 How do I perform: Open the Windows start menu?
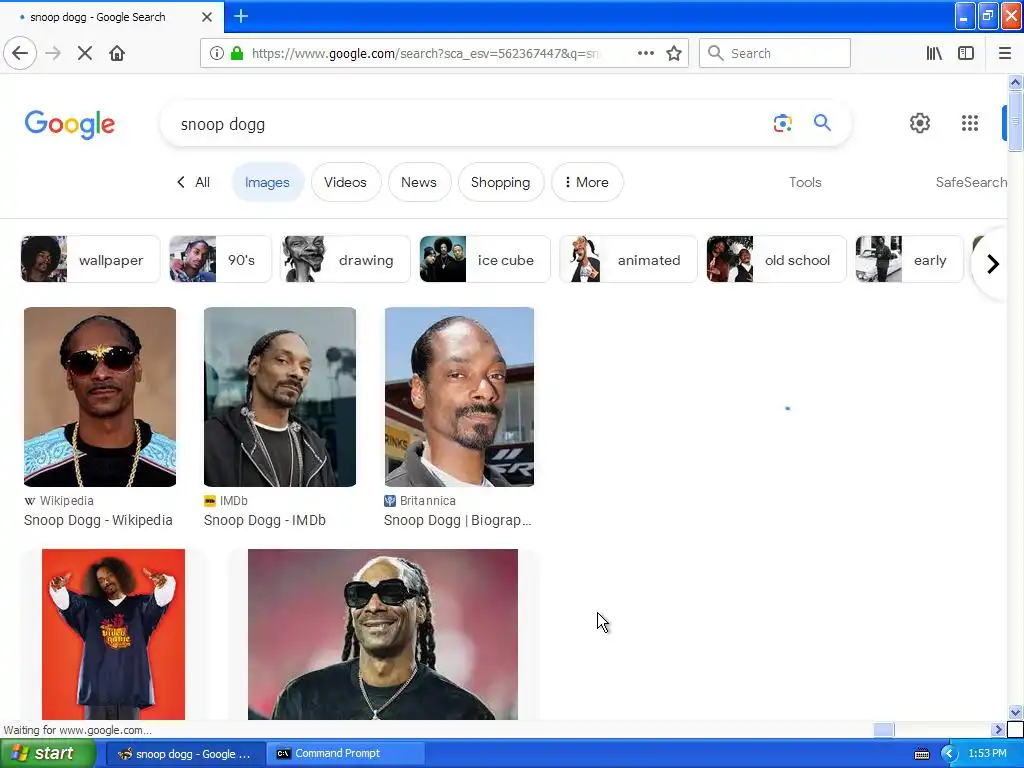48,753
